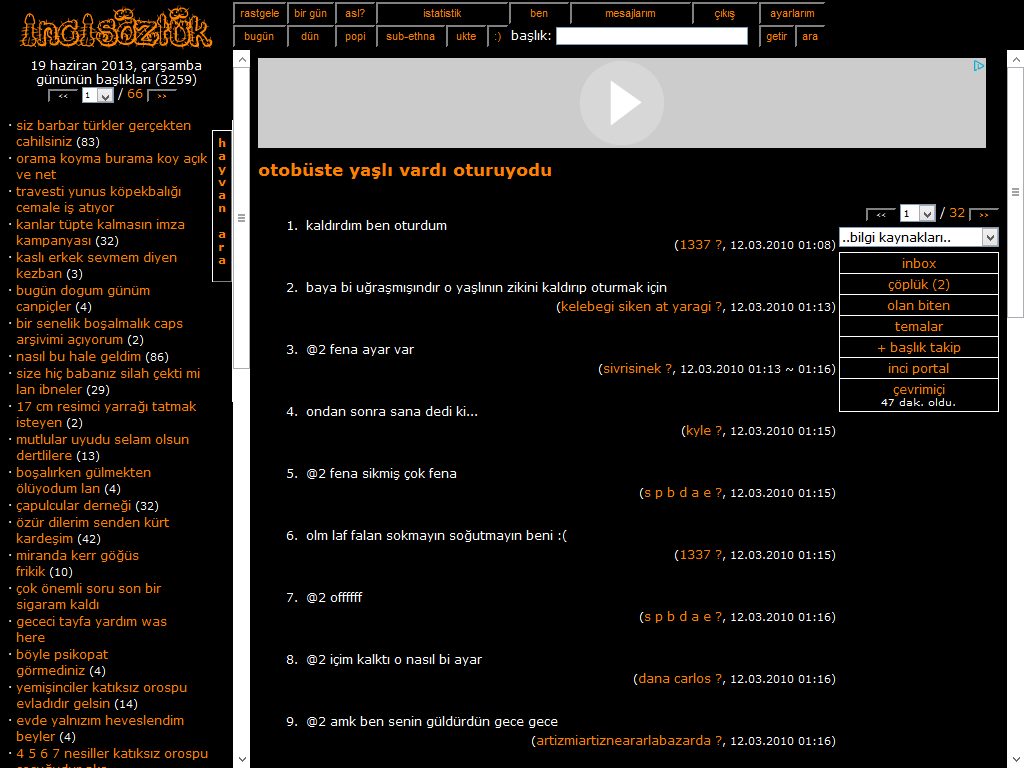Open topic 'çok önemli soru son bir sigaram kaldı'
This screenshot has width=1024, height=768.
coord(88,596)
